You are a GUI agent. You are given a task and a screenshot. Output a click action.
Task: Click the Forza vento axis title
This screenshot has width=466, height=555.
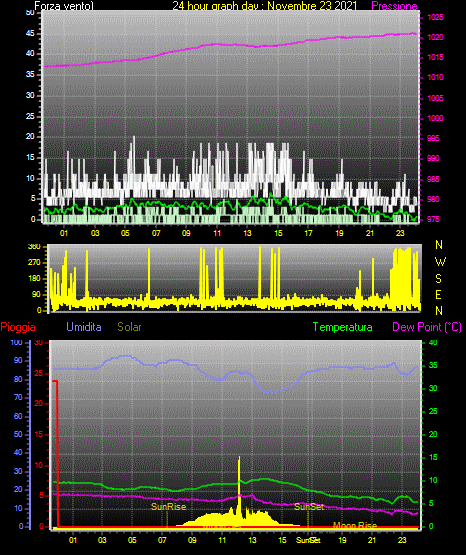(x=64, y=6)
